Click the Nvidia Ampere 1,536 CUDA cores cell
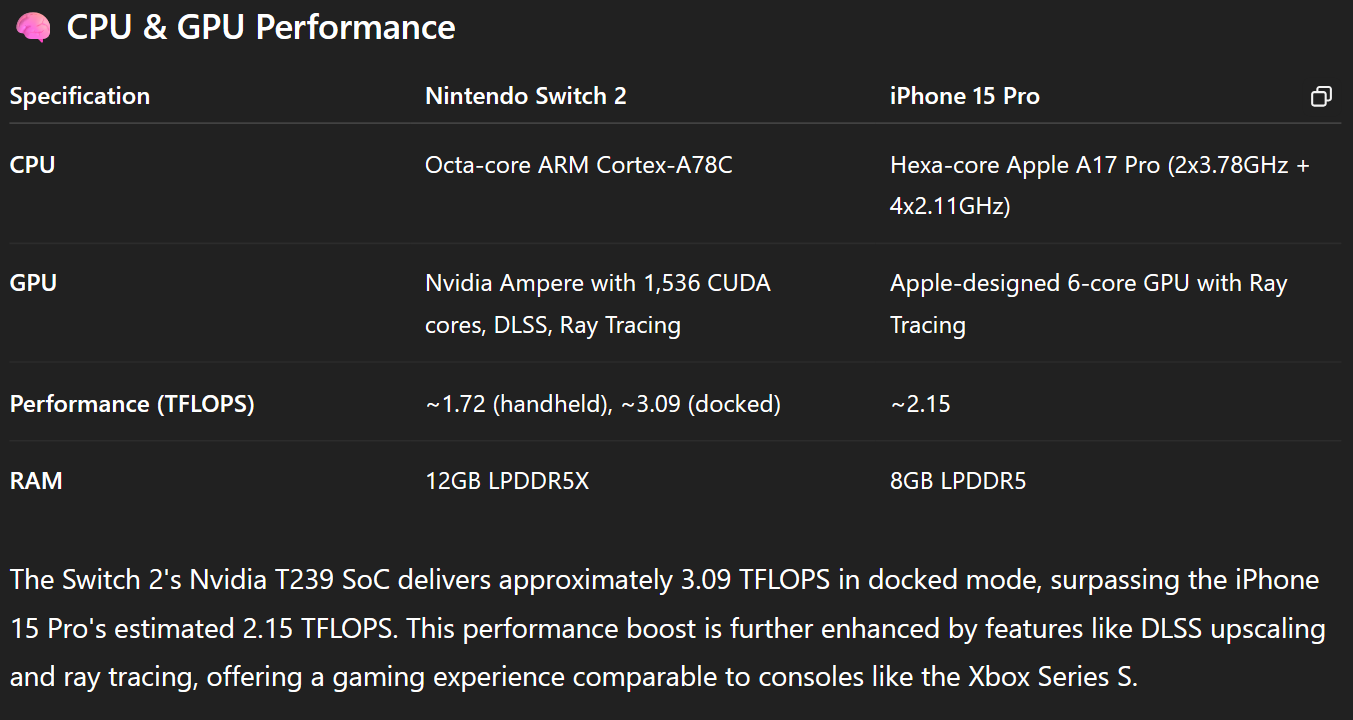1353x720 pixels. (598, 304)
